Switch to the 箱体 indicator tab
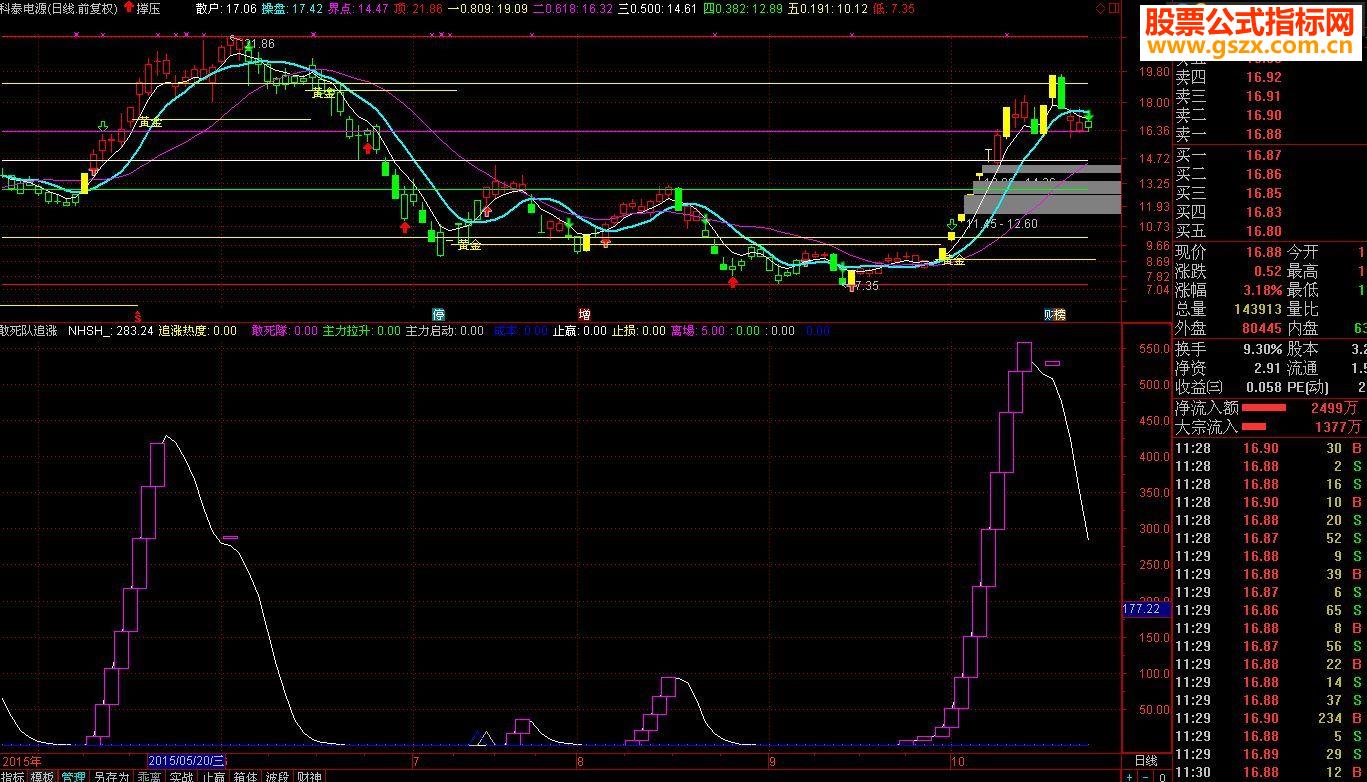 246,776
